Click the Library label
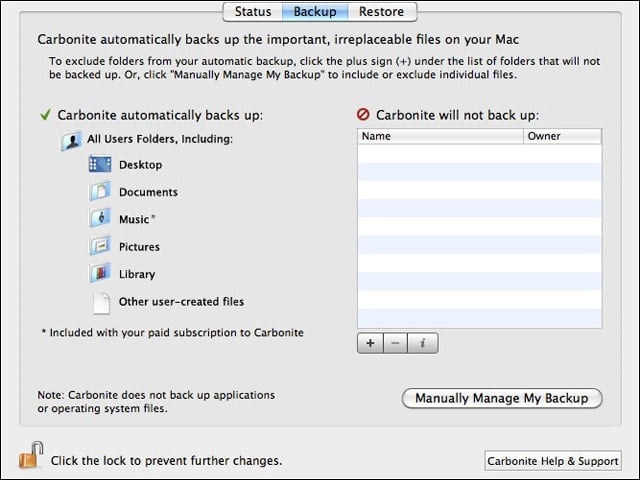 click(137, 274)
